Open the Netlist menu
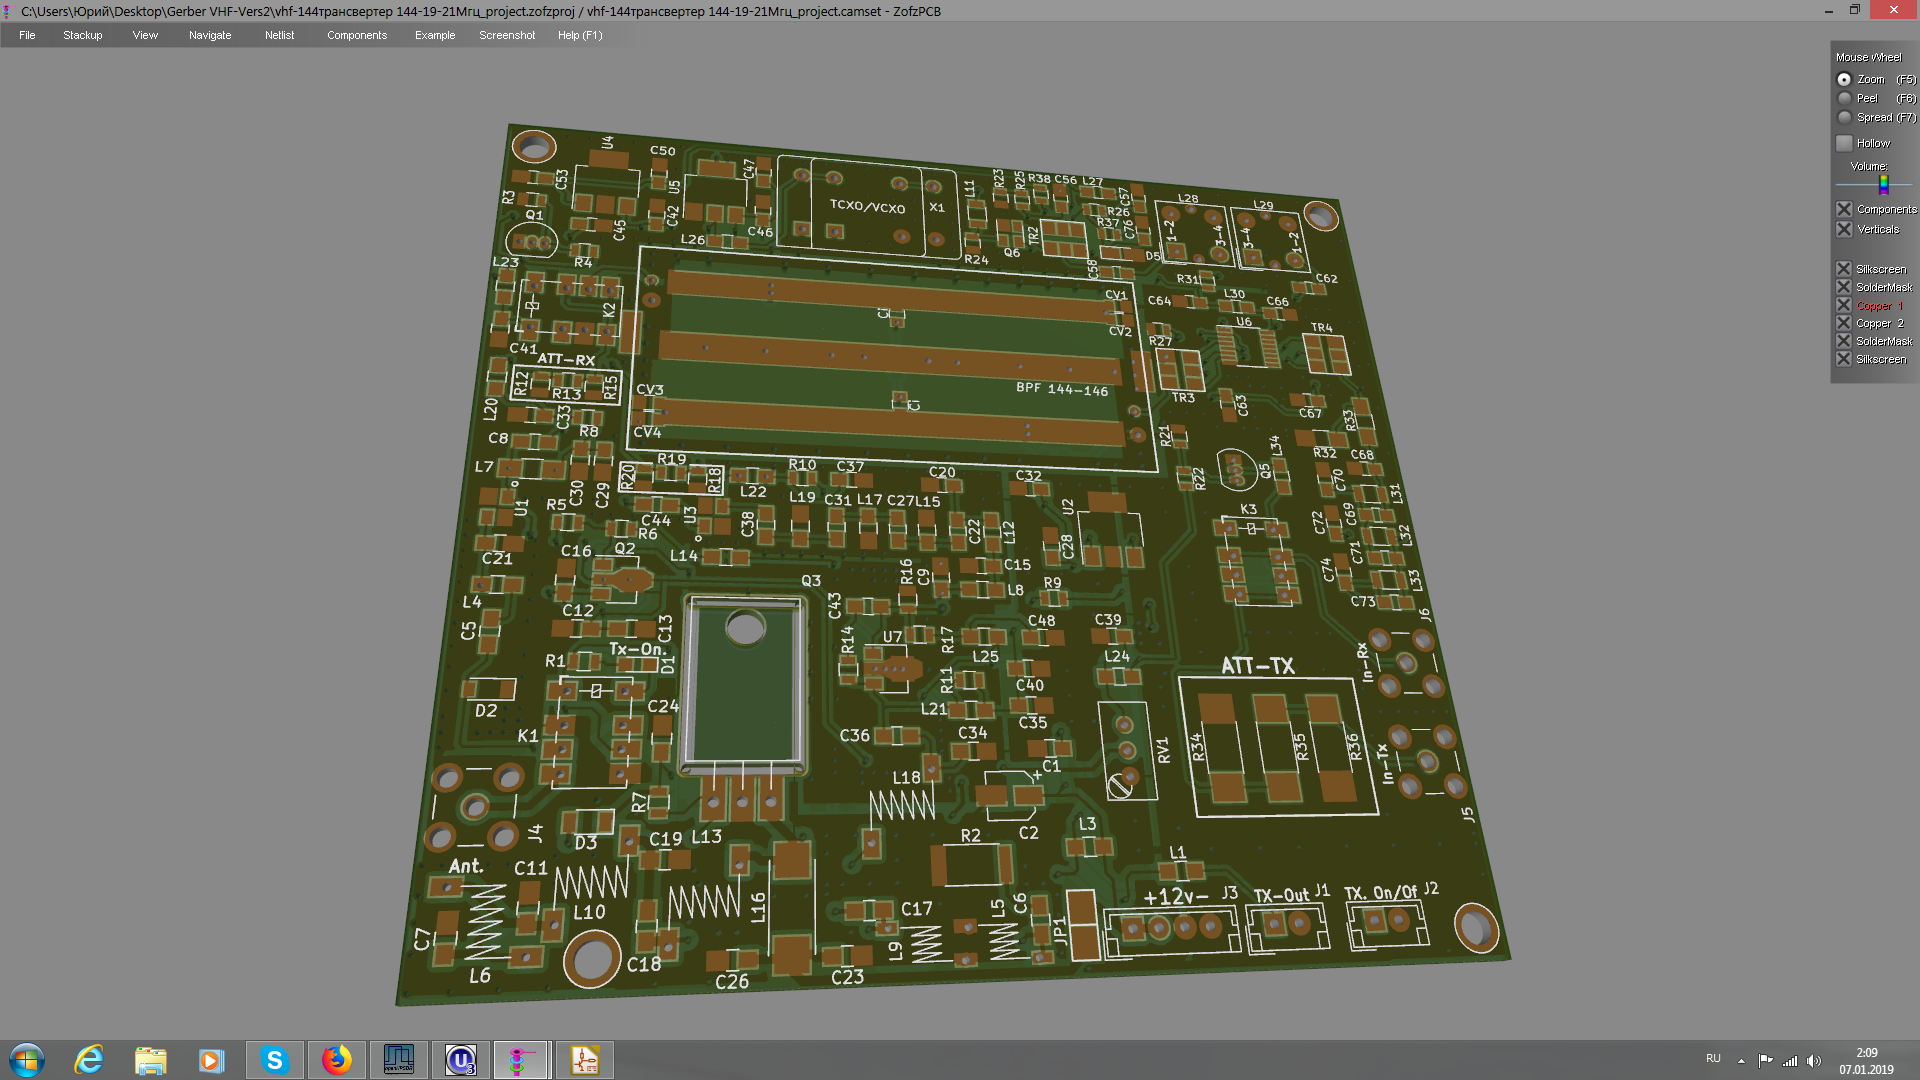1920x1080 pixels. tap(279, 35)
